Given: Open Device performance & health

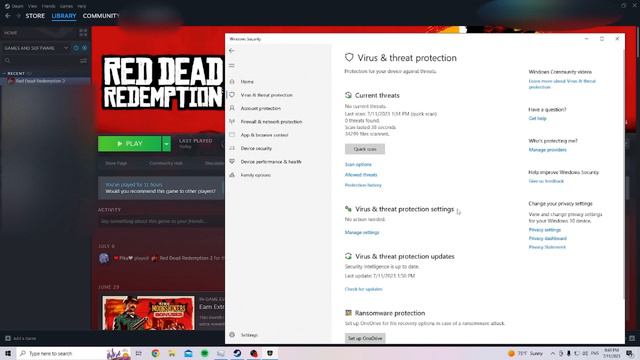Looking at the screenshot, I should [x=271, y=162].
